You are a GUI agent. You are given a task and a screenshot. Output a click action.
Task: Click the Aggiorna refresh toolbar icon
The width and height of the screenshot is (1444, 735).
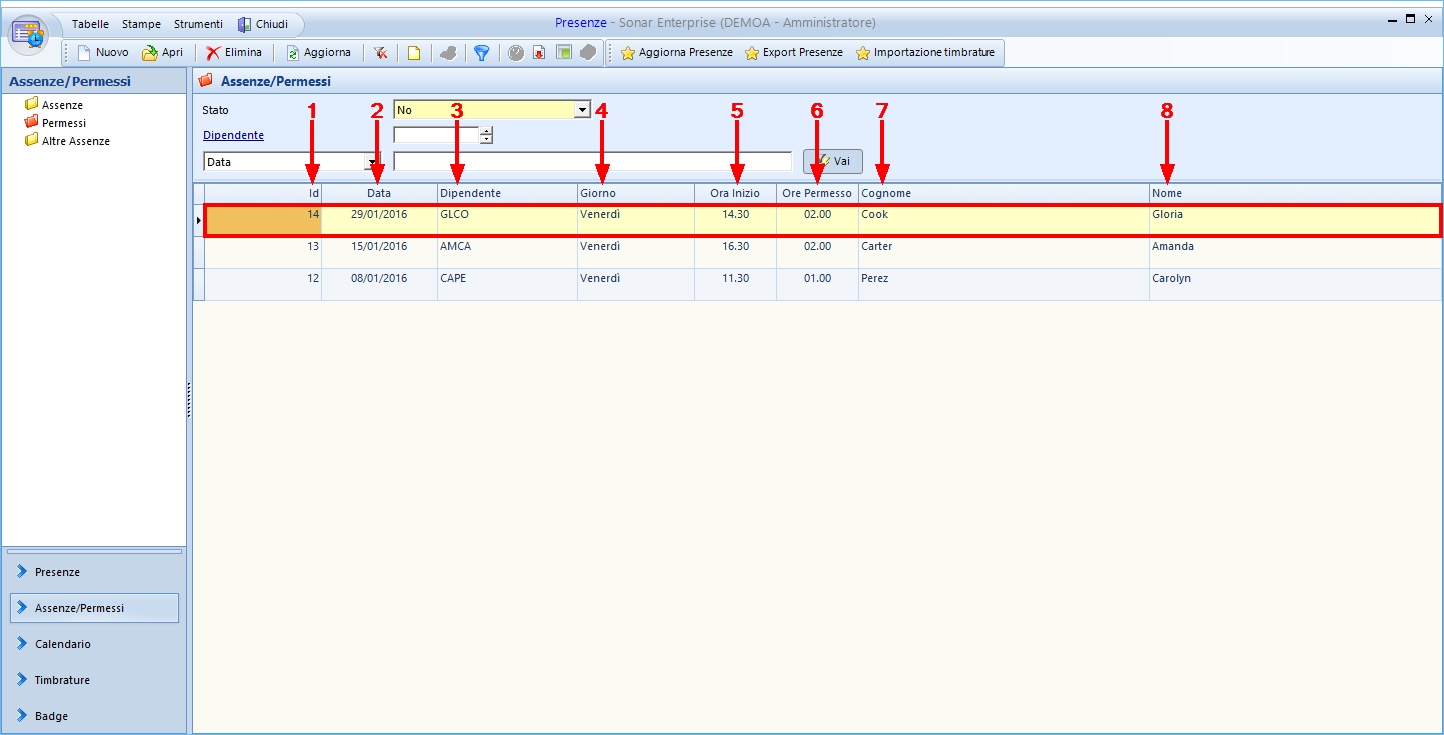(293, 53)
